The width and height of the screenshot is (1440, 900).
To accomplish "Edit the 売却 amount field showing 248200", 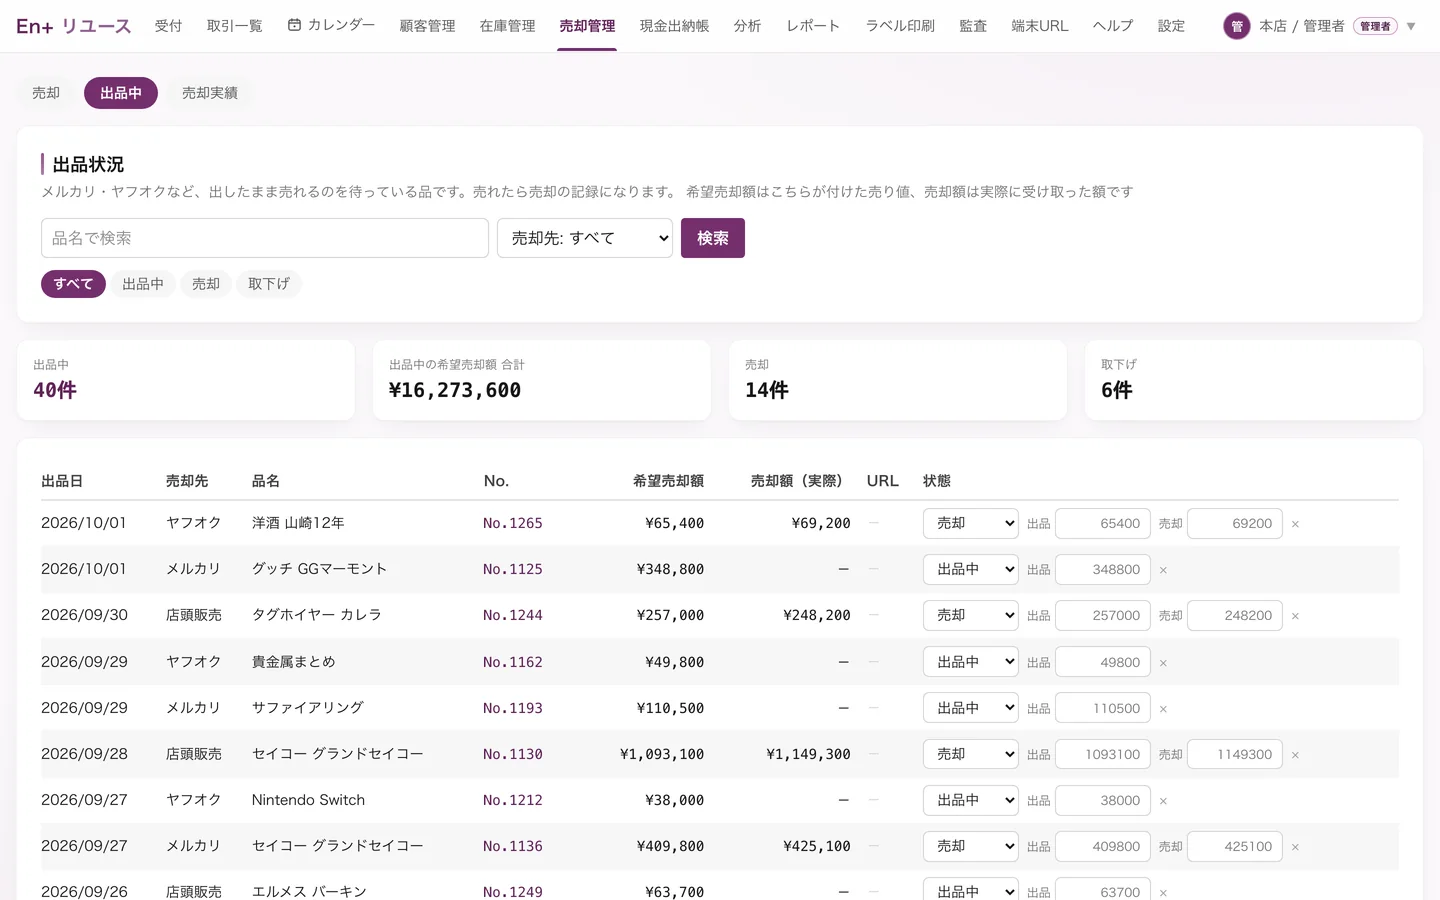I will (1235, 615).
